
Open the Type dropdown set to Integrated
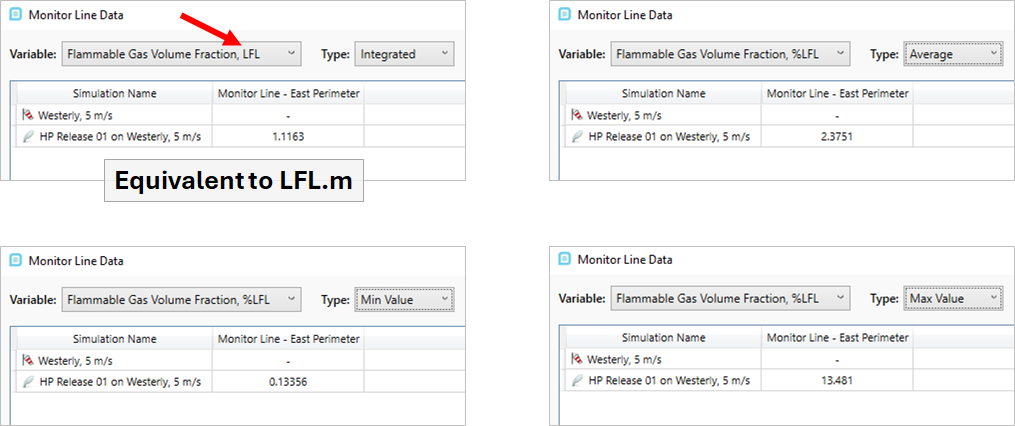(x=405, y=54)
